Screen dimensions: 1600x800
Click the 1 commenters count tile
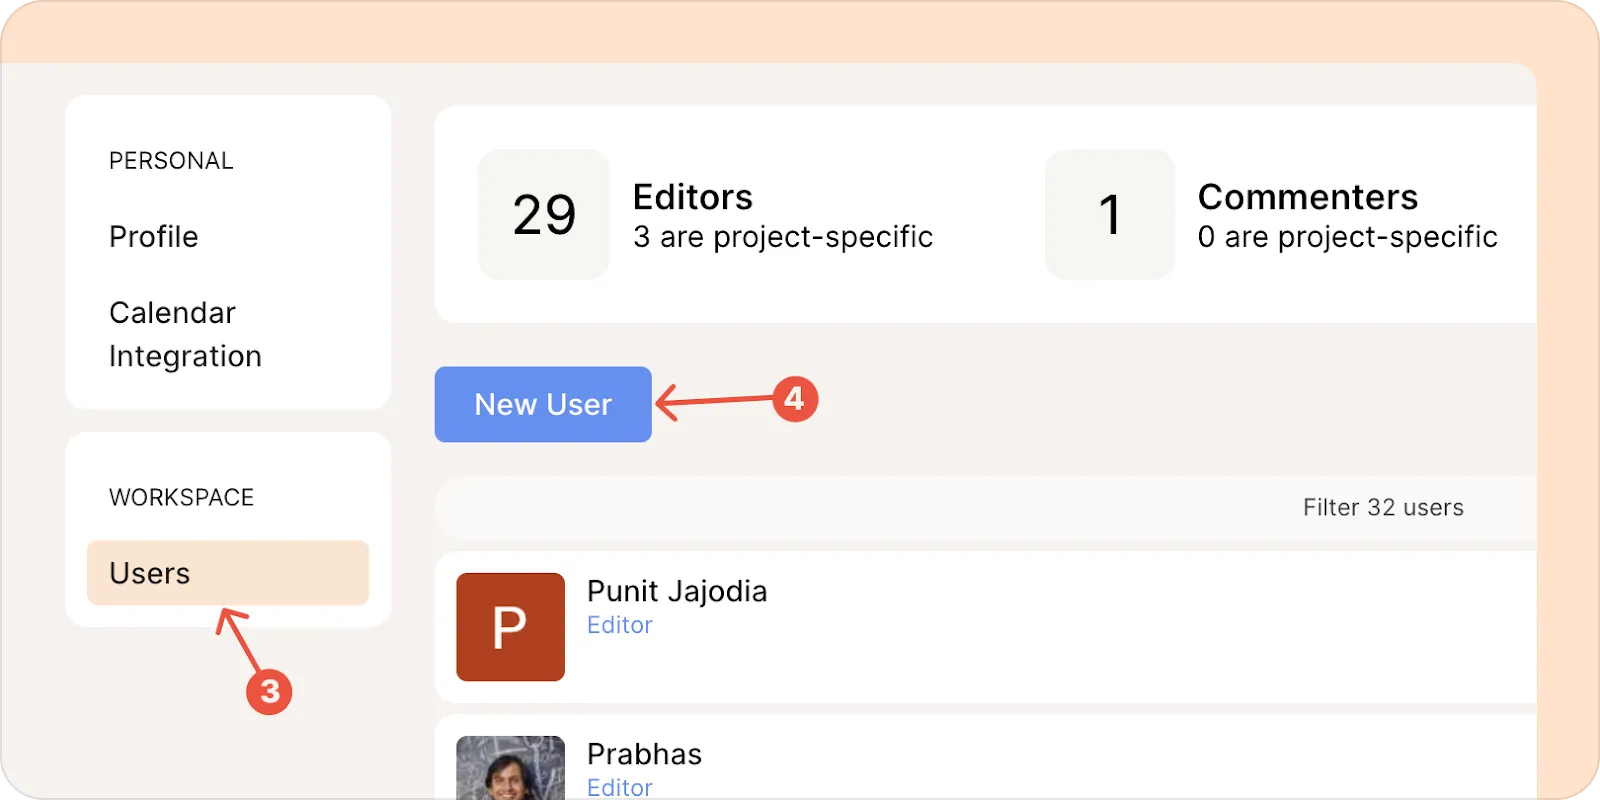coord(1110,214)
